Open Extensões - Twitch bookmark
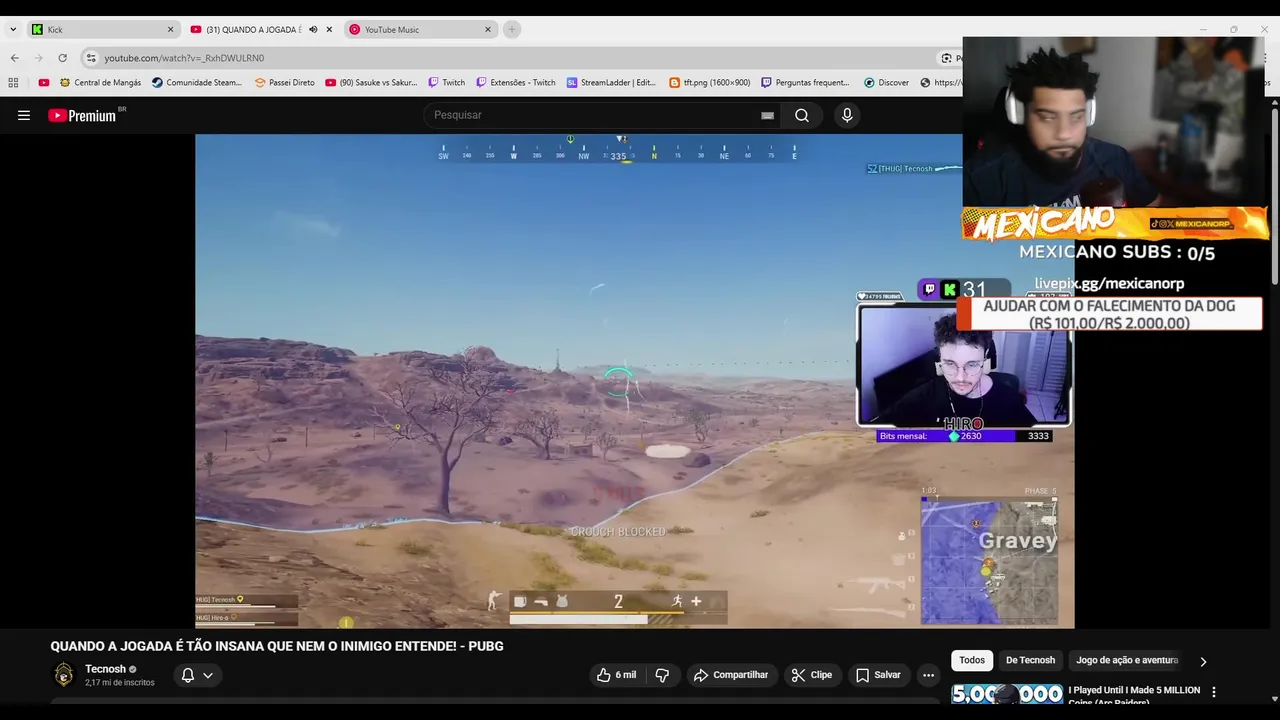1280x720 pixels. tap(515, 83)
